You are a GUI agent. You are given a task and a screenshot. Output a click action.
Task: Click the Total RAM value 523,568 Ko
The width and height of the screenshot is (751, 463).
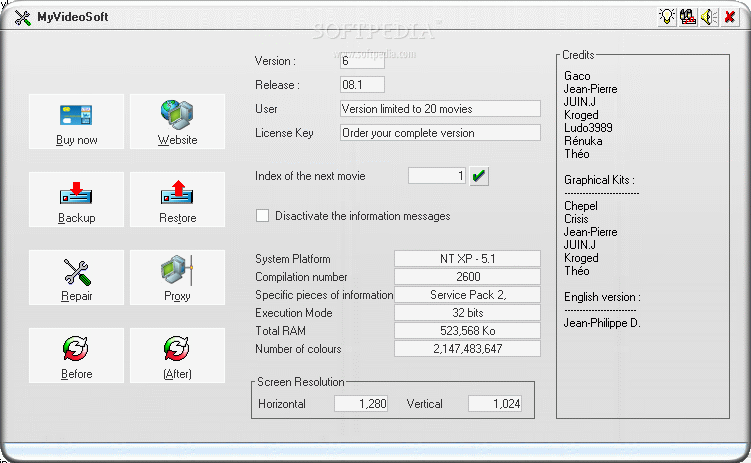(x=467, y=331)
